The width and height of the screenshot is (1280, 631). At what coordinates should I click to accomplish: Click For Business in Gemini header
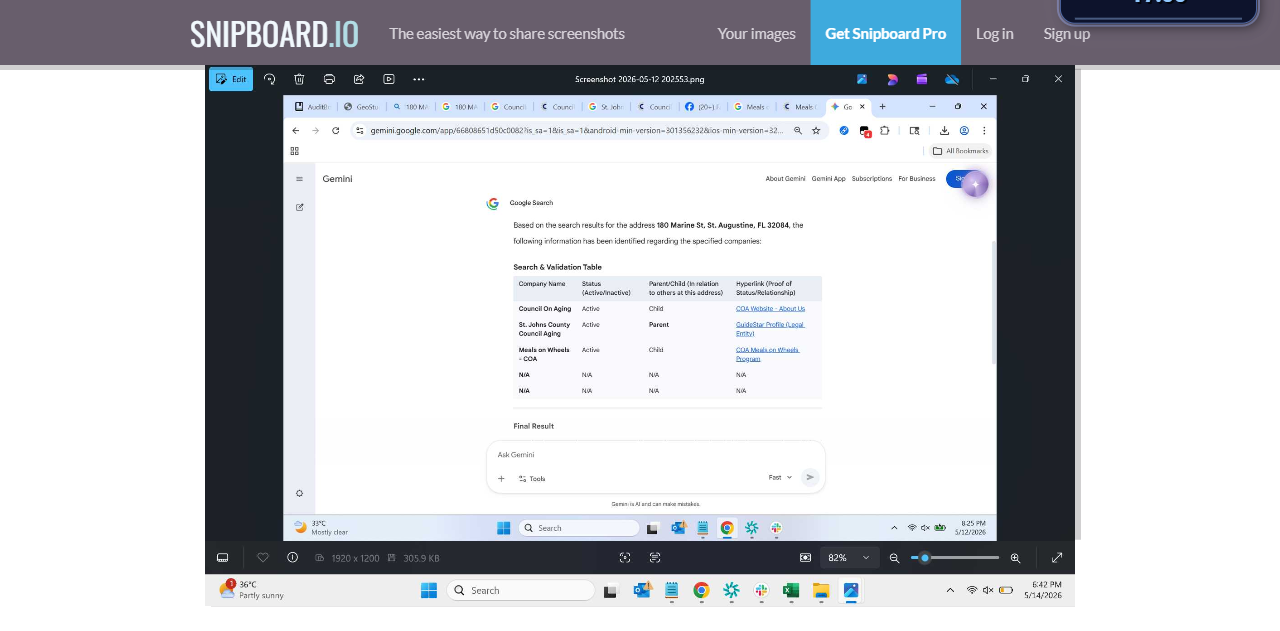tap(917, 179)
